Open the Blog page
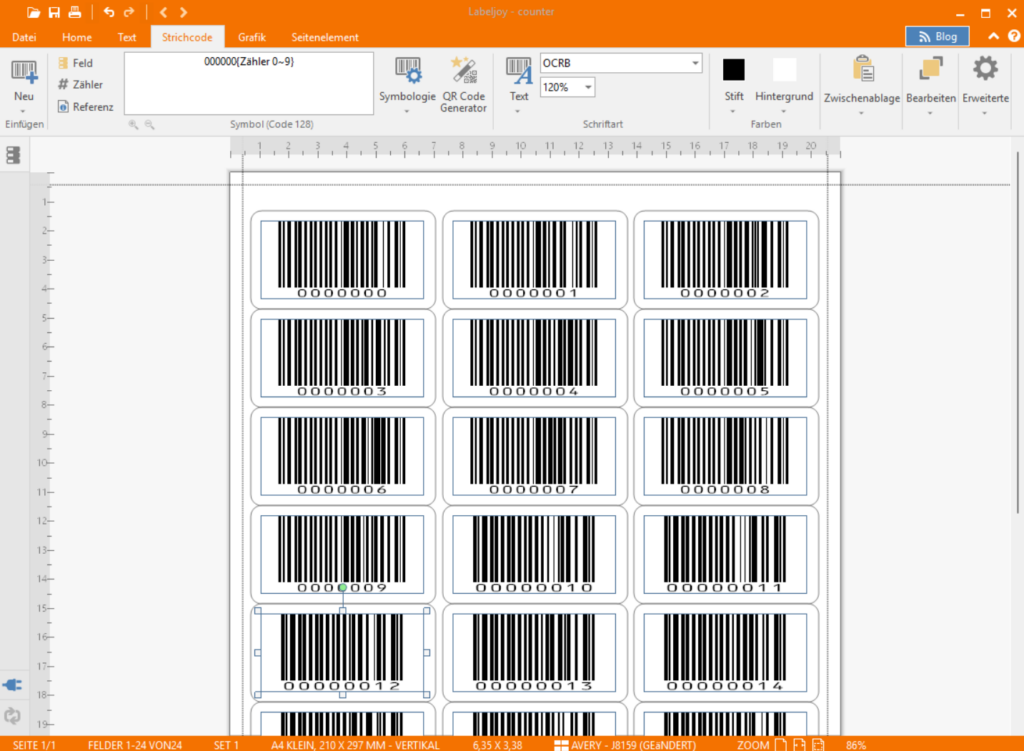The image size is (1024, 751). pos(937,35)
